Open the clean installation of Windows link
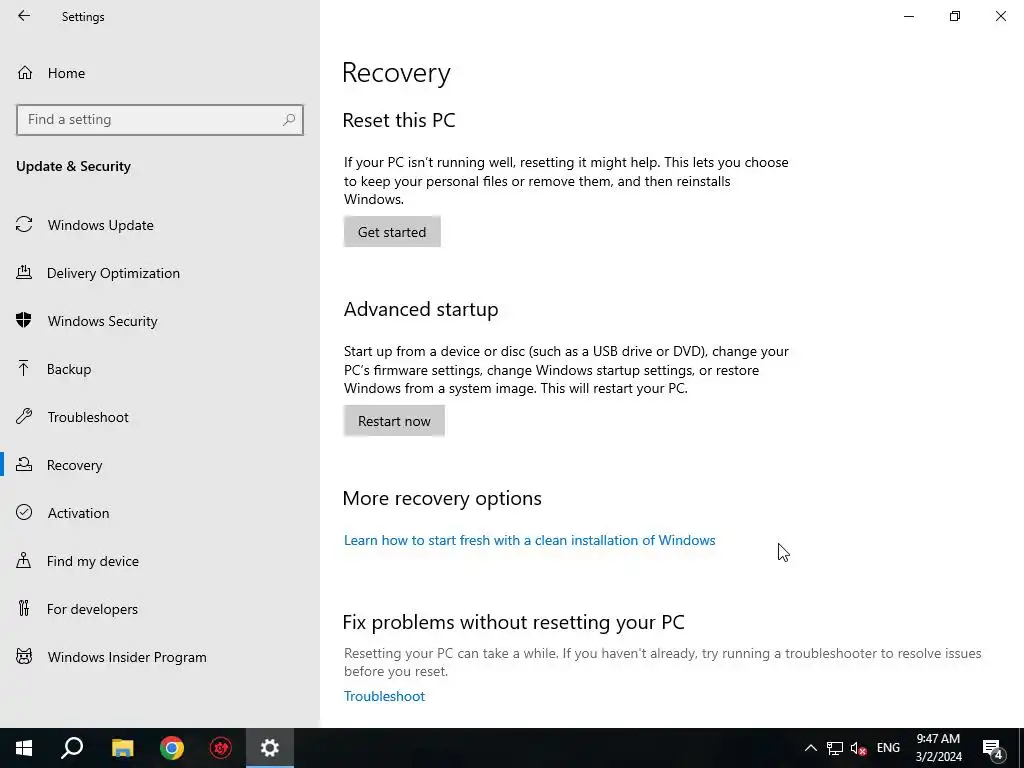 [530, 540]
